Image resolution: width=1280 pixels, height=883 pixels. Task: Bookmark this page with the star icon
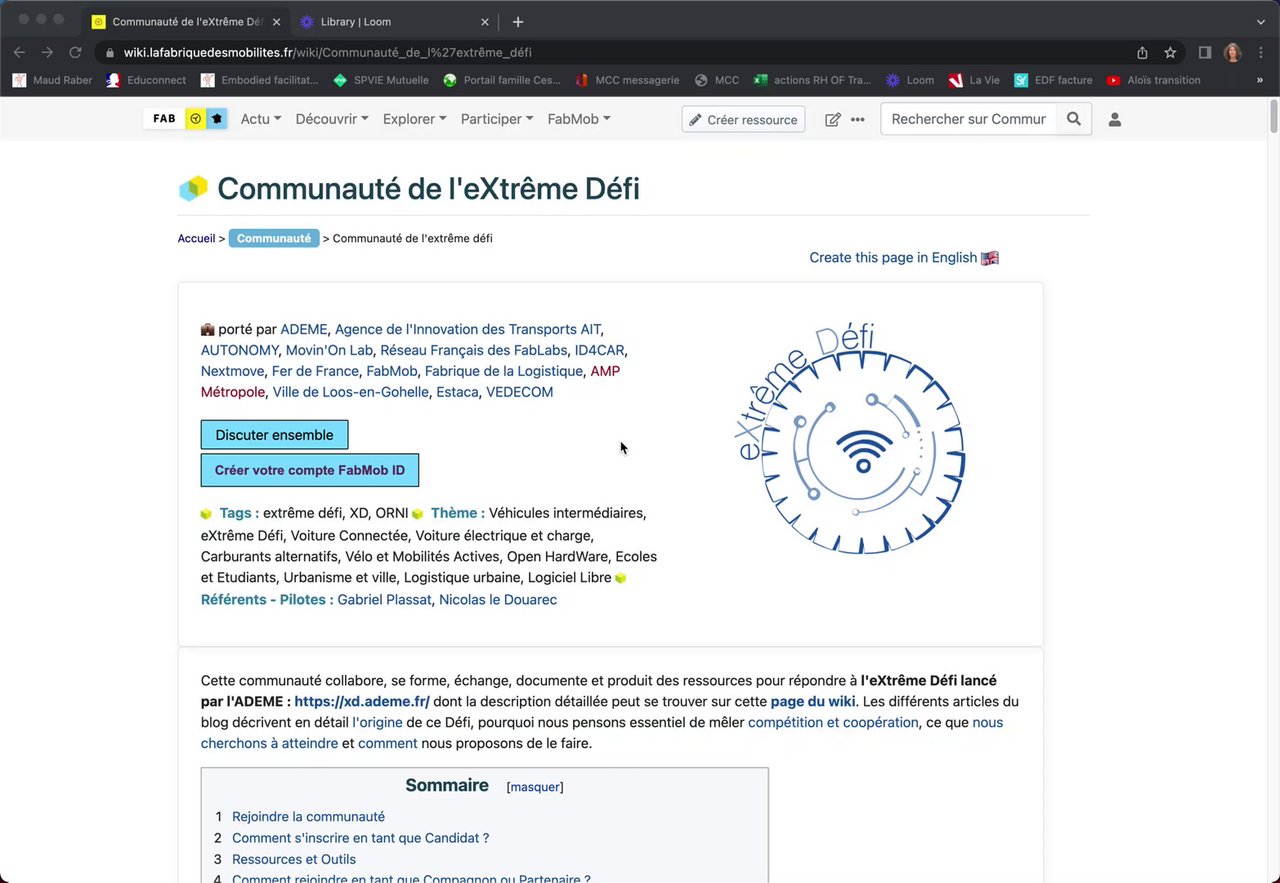(x=1170, y=52)
